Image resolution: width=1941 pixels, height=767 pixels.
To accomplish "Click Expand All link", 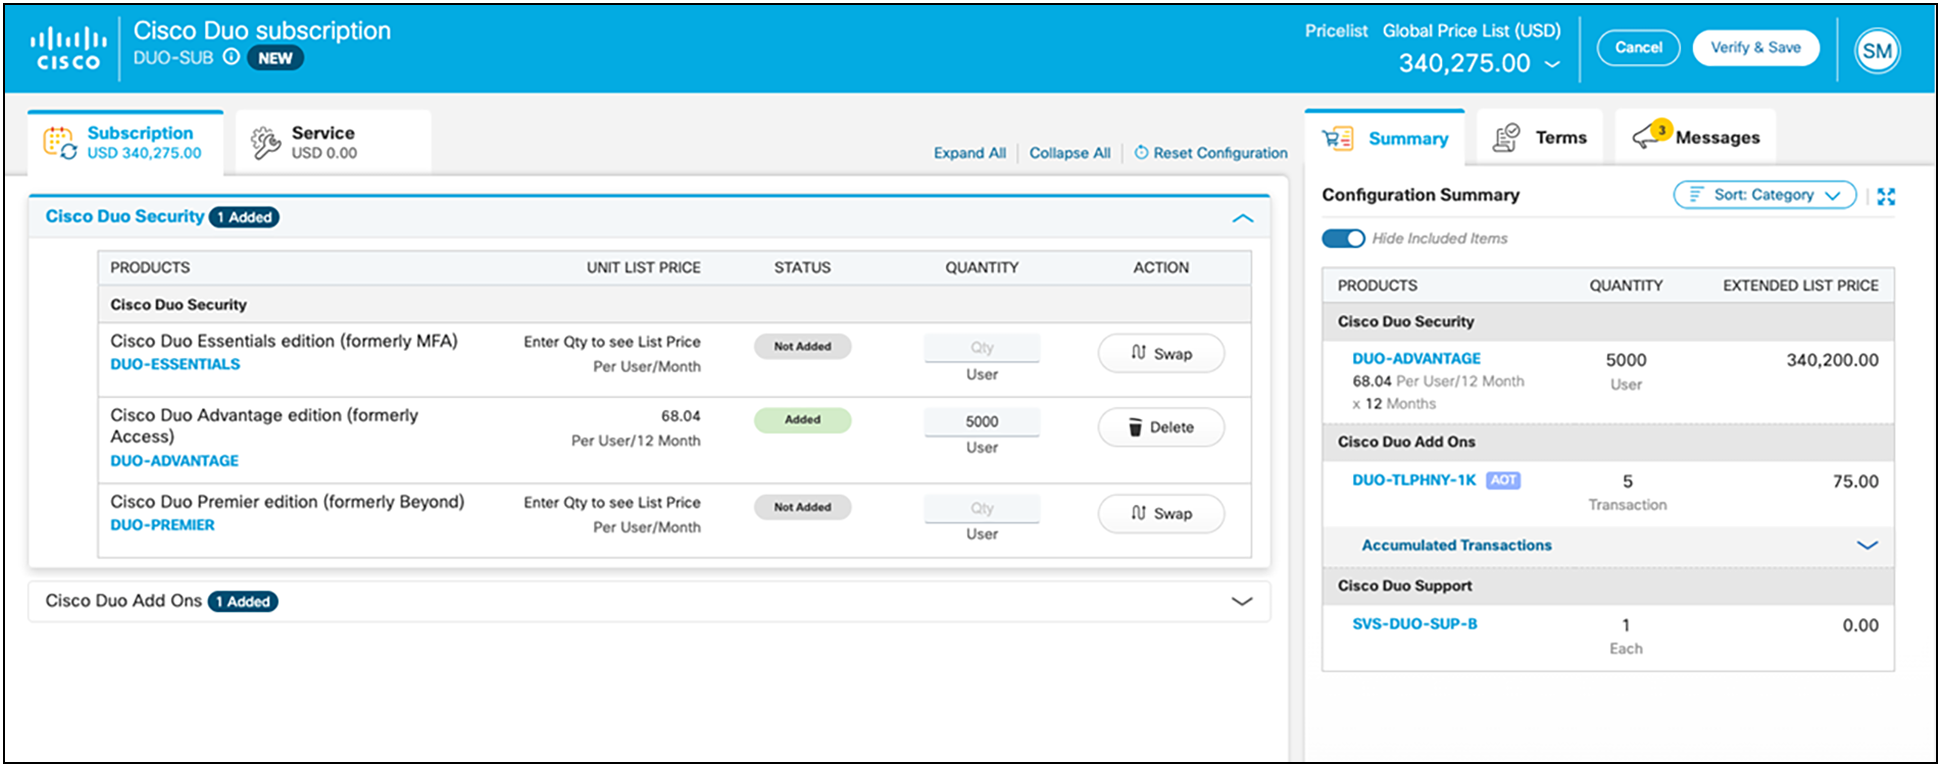I will (x=970, y=153).
